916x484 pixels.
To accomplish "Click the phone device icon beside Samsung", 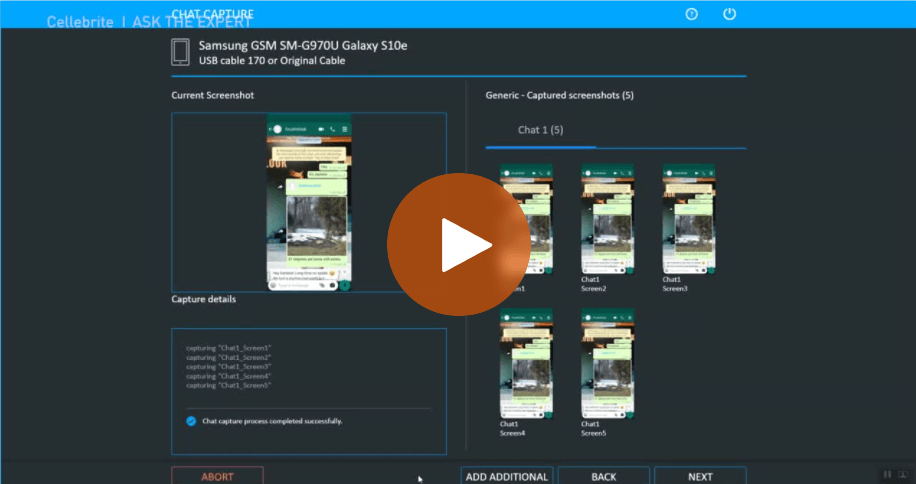I will point(181,52).
